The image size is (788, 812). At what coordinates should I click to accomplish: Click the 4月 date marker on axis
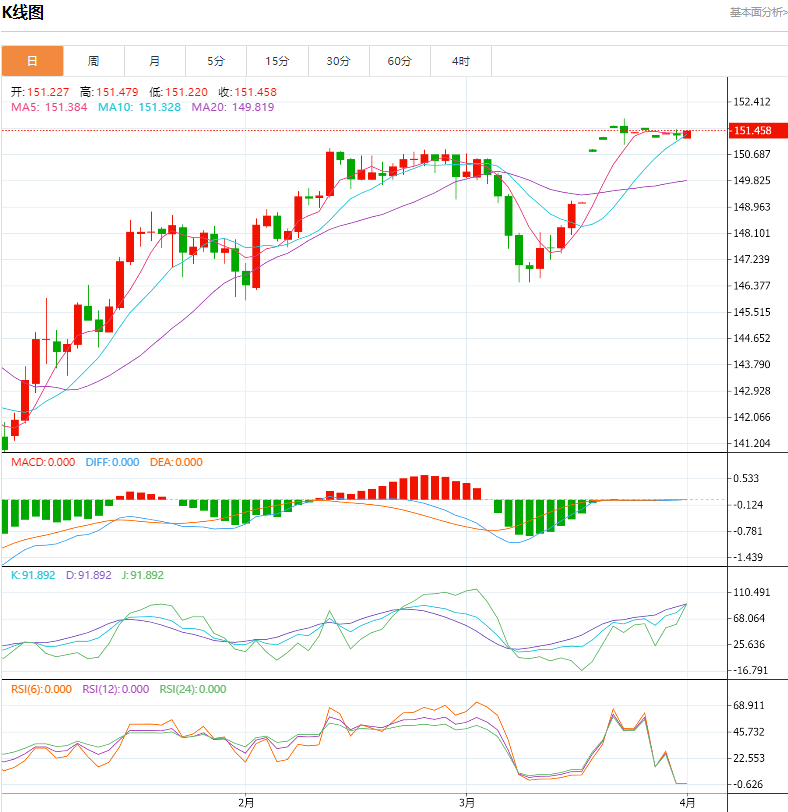[688, 802]
